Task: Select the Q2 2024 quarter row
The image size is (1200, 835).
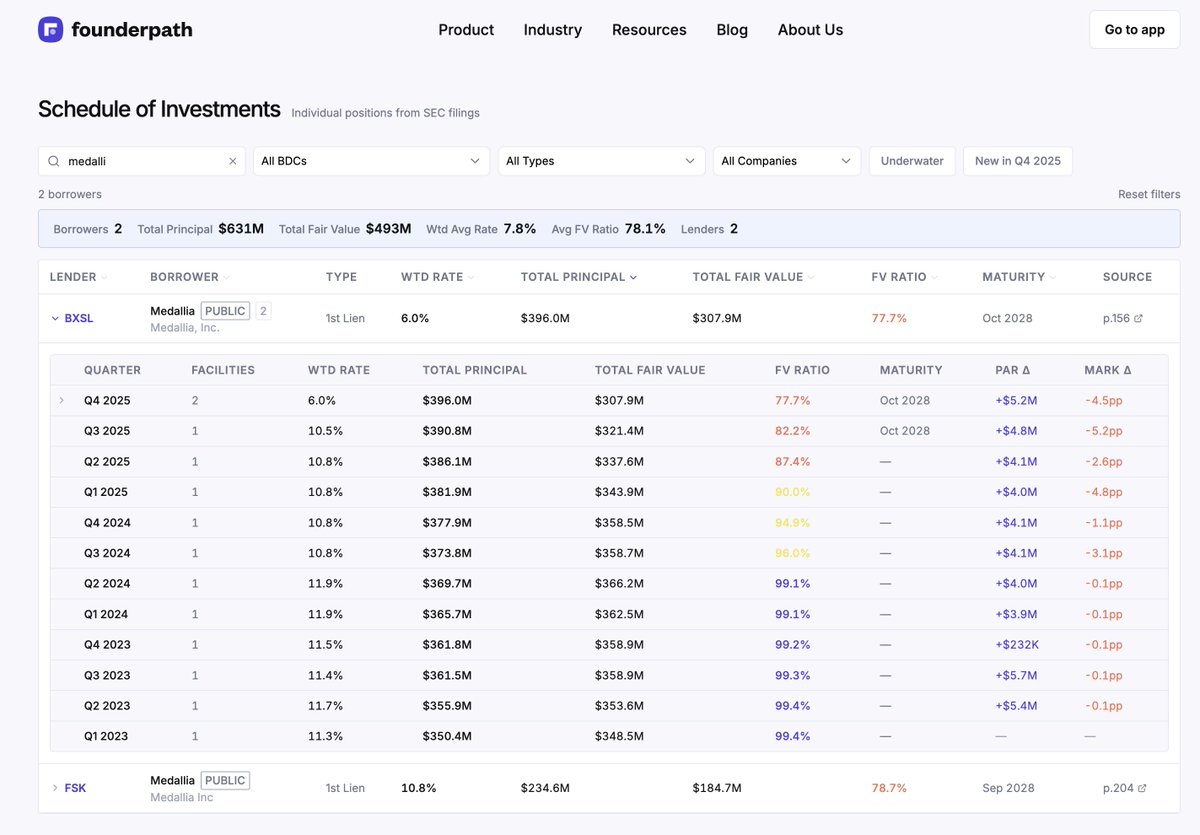Action: [609, 584]
